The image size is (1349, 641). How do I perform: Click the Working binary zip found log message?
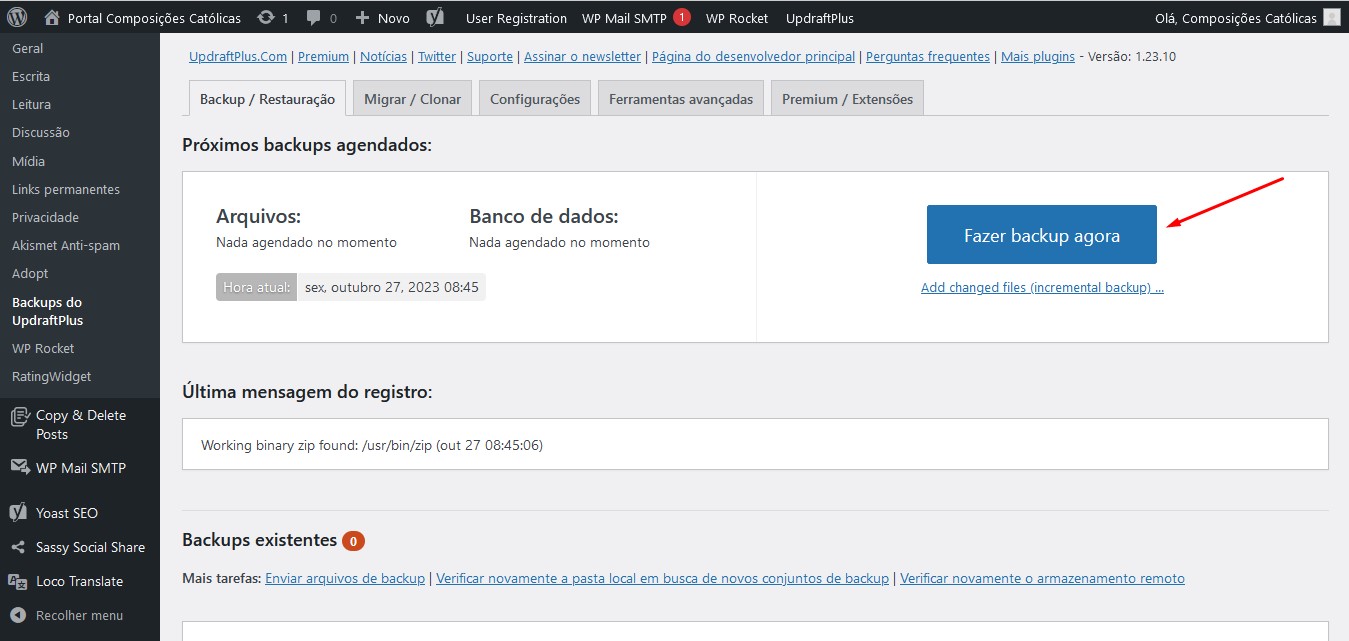click(x=372, y=445)
